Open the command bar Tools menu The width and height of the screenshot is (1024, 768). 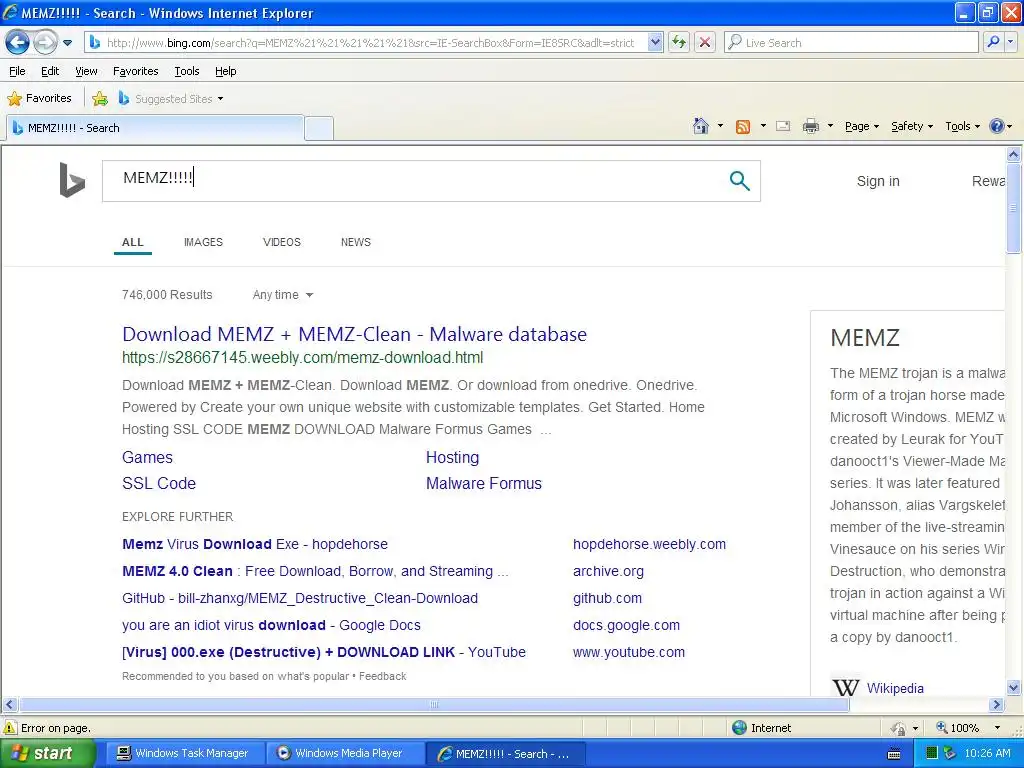click(962, 126)
